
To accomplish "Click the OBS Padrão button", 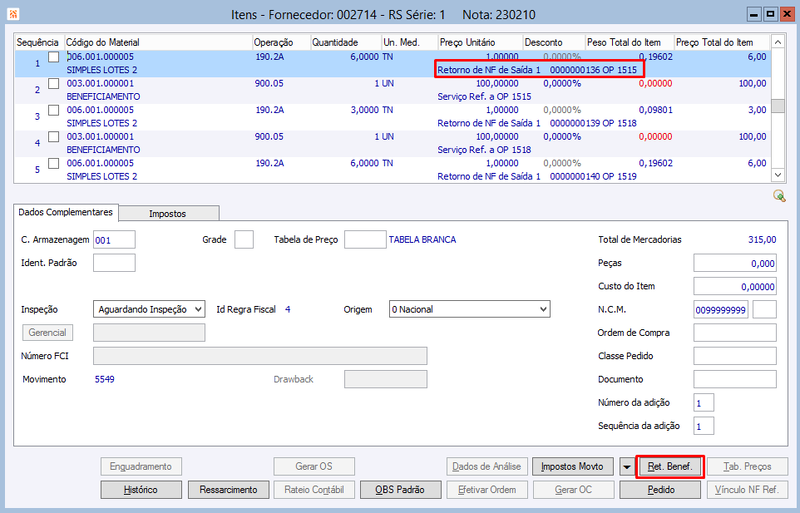I will [400, 490].
